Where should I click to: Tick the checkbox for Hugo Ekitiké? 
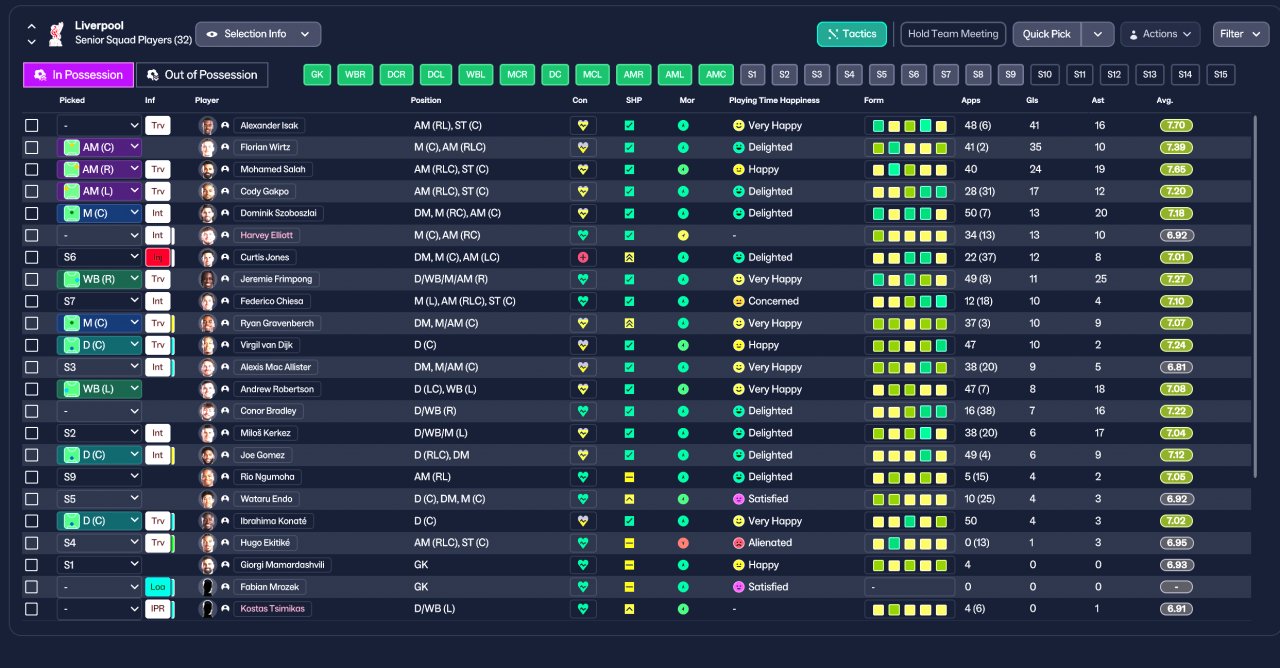pyautogui.click(x=32, y=543)
